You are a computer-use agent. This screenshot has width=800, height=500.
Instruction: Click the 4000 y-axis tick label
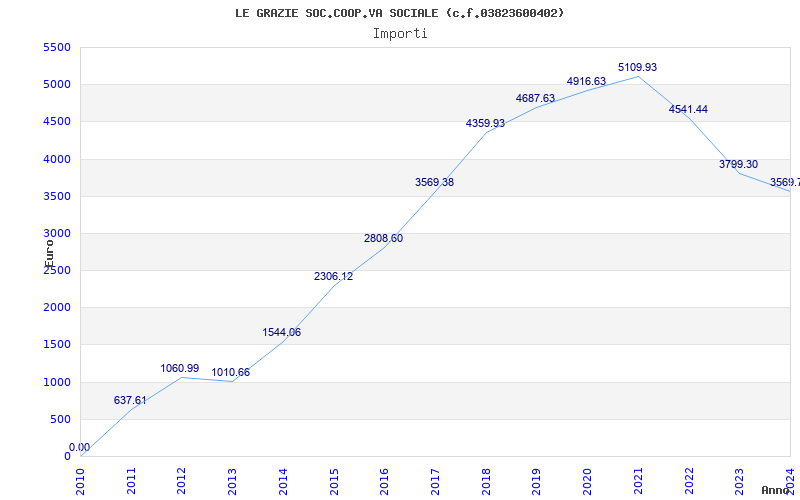click(57, 159)
